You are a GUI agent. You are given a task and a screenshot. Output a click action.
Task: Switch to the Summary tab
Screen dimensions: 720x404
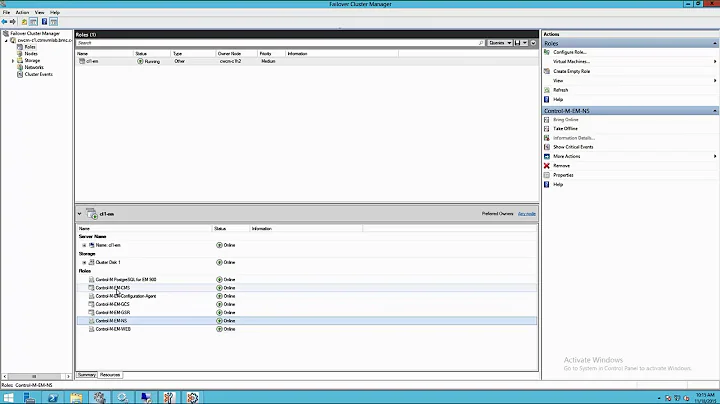tap(86, 375)
